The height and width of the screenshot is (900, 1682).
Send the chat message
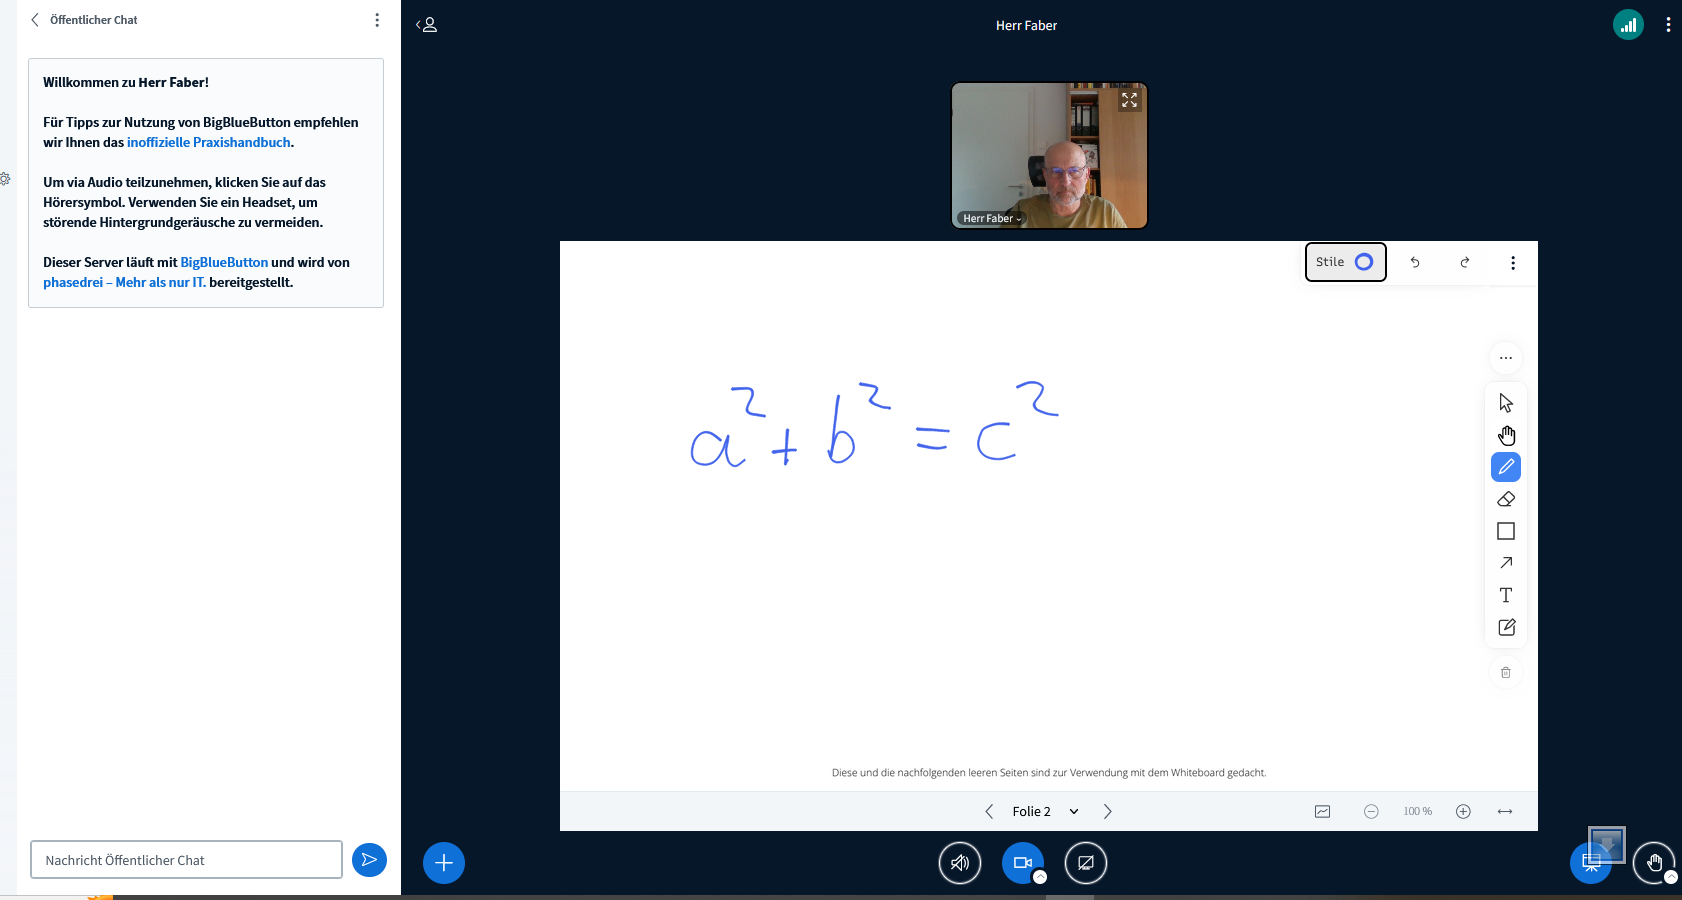click(369, 860)
